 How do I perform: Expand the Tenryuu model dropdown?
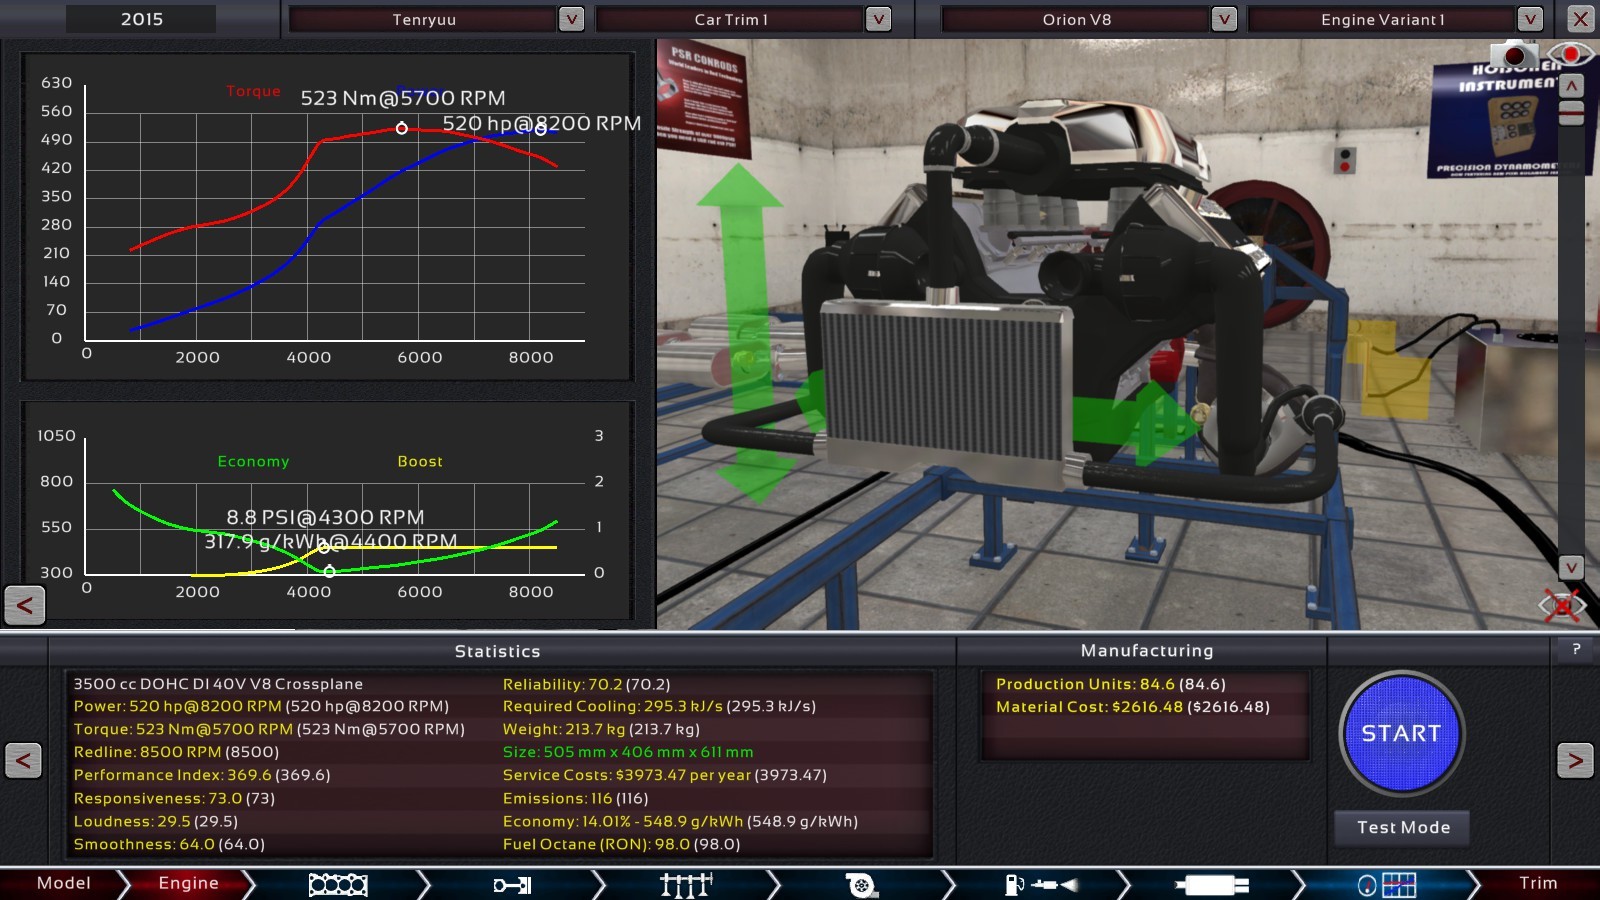(571, 19)
